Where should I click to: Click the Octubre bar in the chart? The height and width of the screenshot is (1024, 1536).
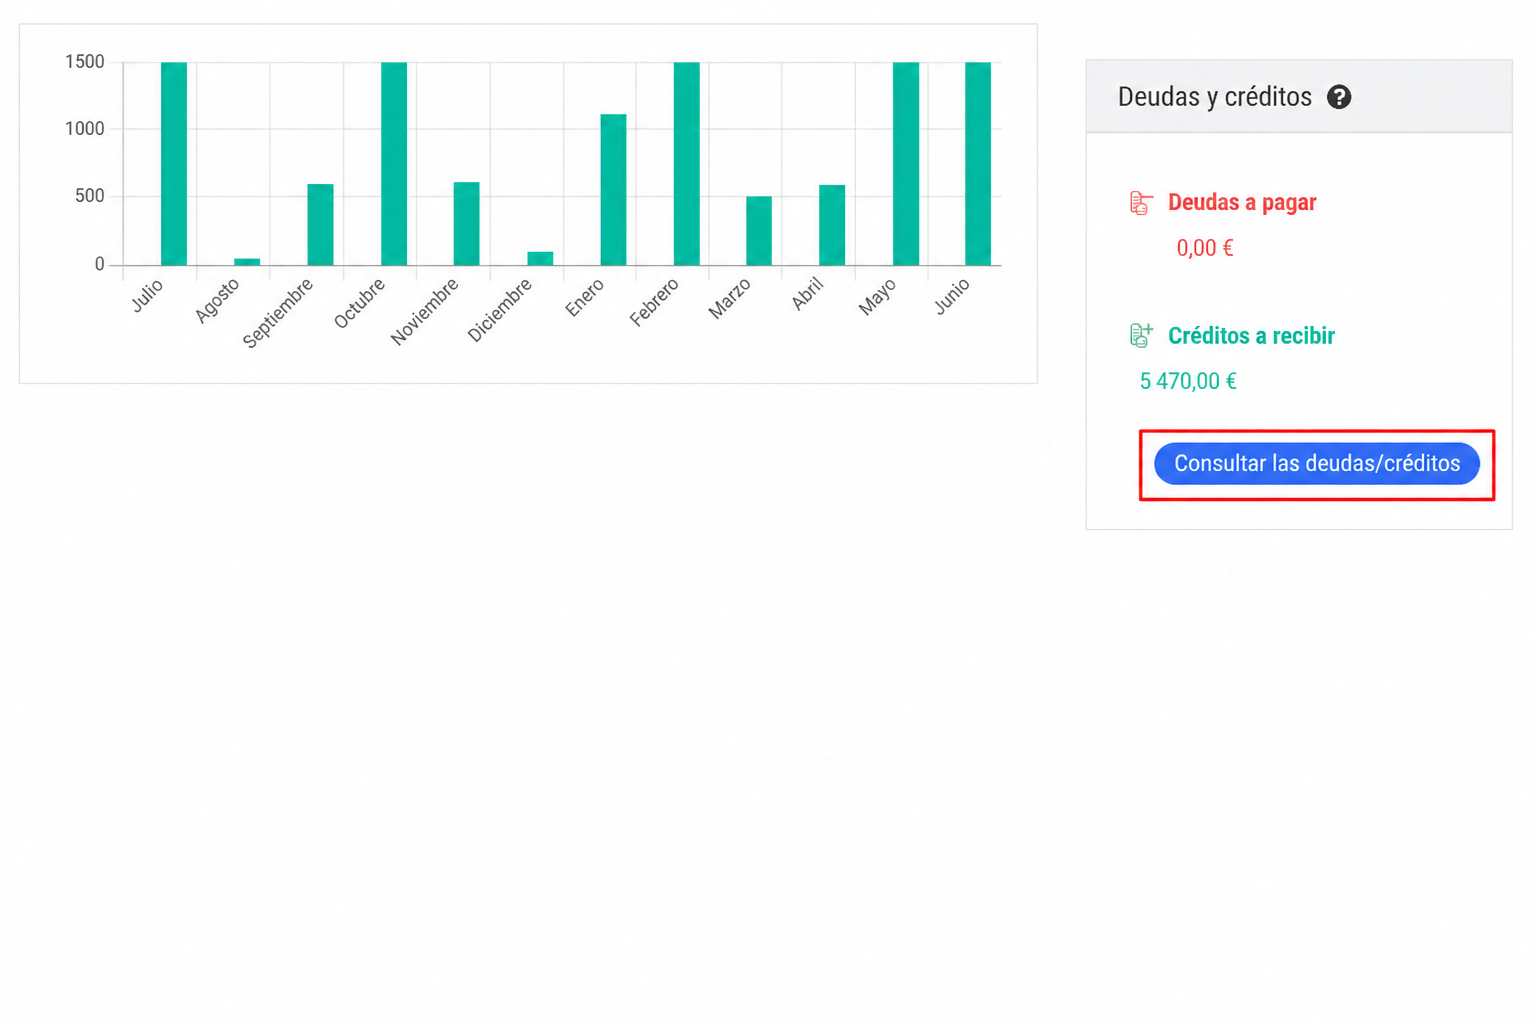[394, 164]
